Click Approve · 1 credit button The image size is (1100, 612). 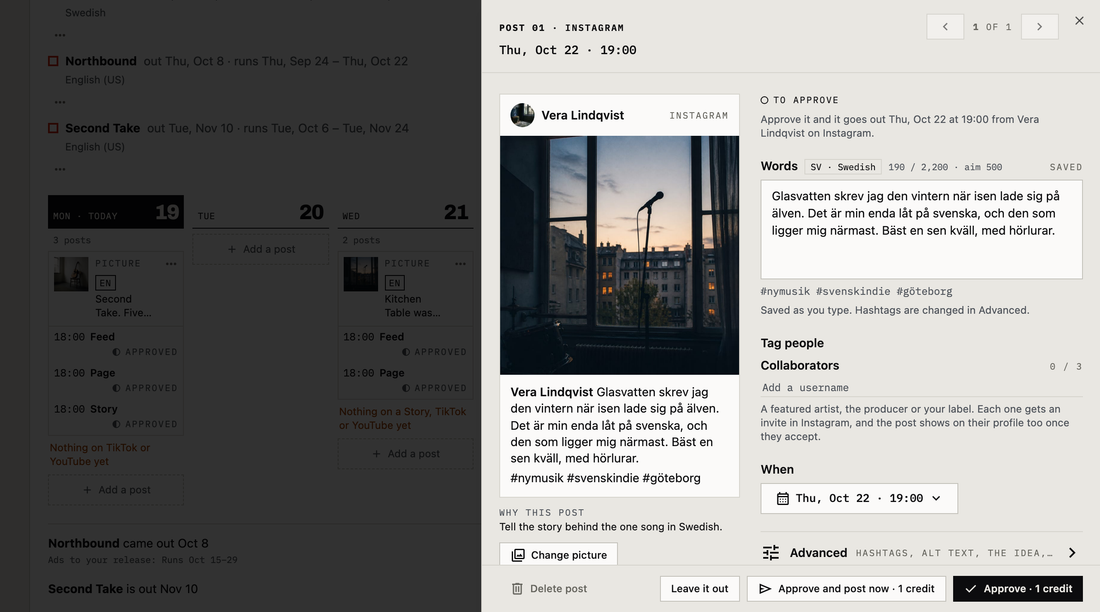click(x=1018, y=589)
